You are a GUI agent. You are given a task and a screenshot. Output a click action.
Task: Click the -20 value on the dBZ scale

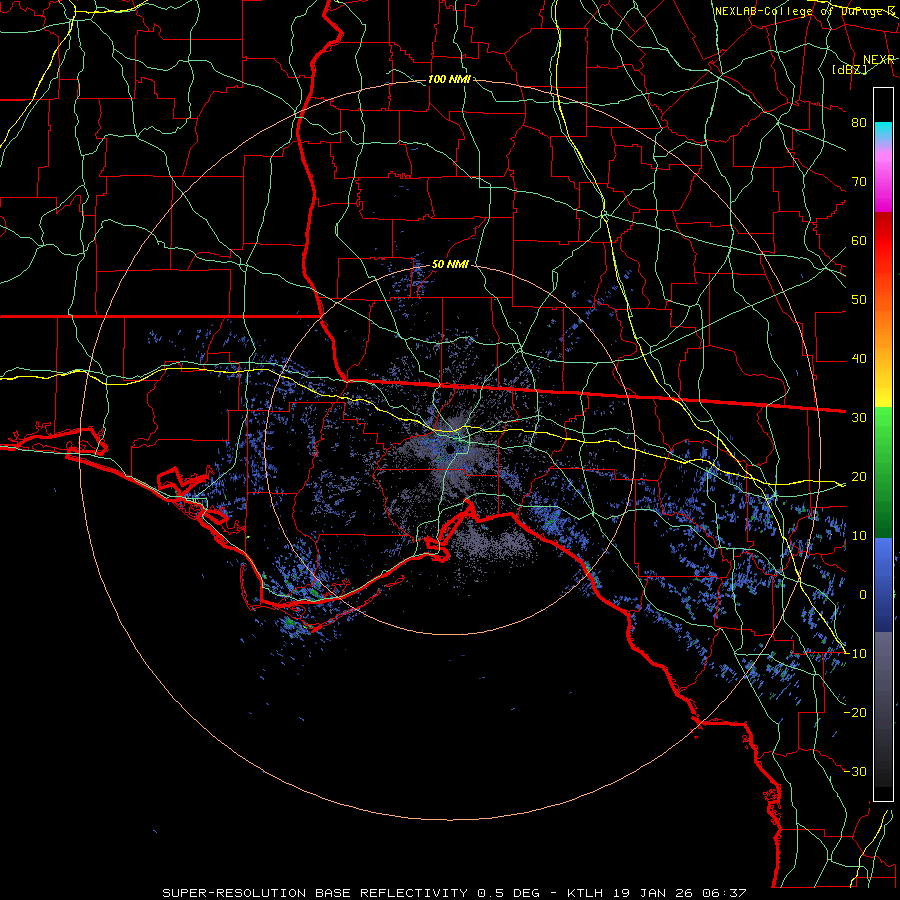[x=855, y=712]
